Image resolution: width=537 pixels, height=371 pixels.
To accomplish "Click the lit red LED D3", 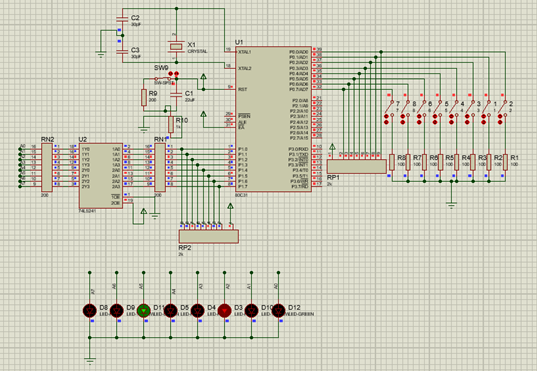I will [224, 310].
